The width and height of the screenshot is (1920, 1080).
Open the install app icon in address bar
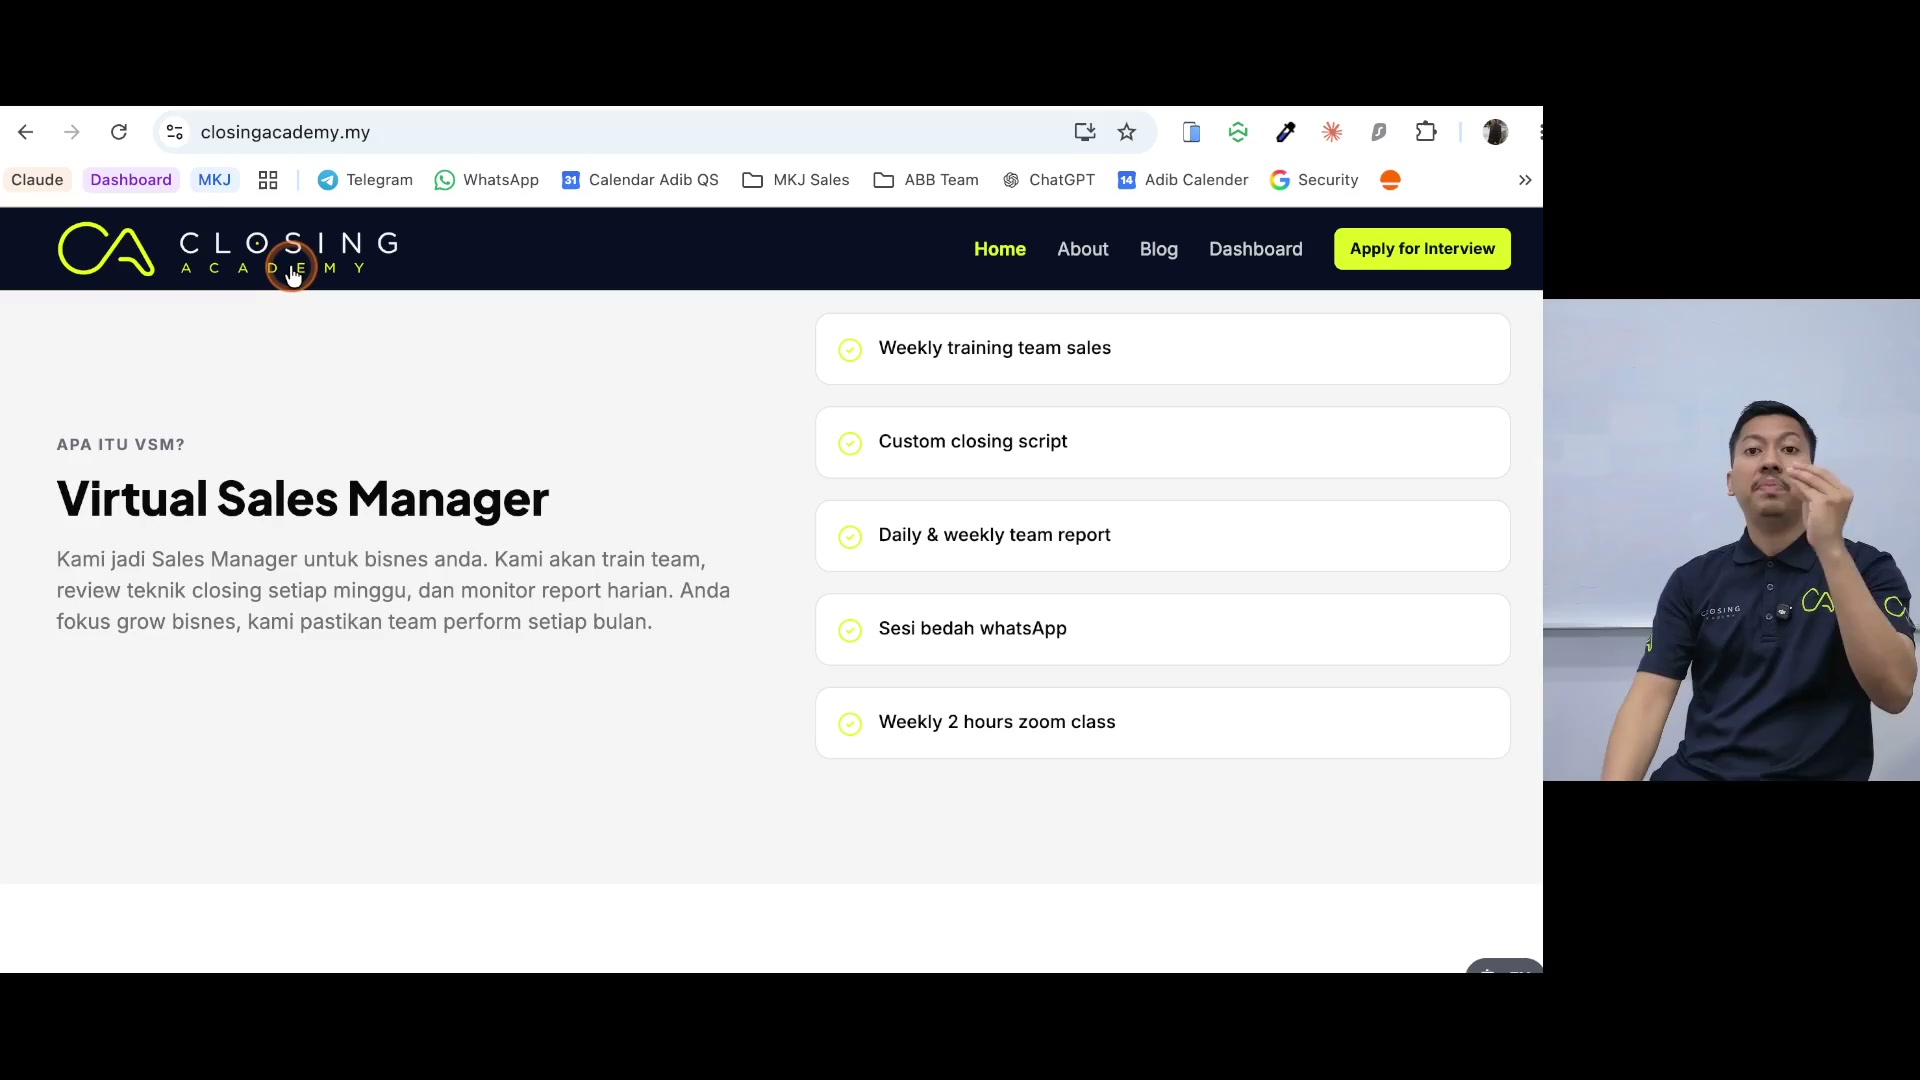(x=1085, y=132)
